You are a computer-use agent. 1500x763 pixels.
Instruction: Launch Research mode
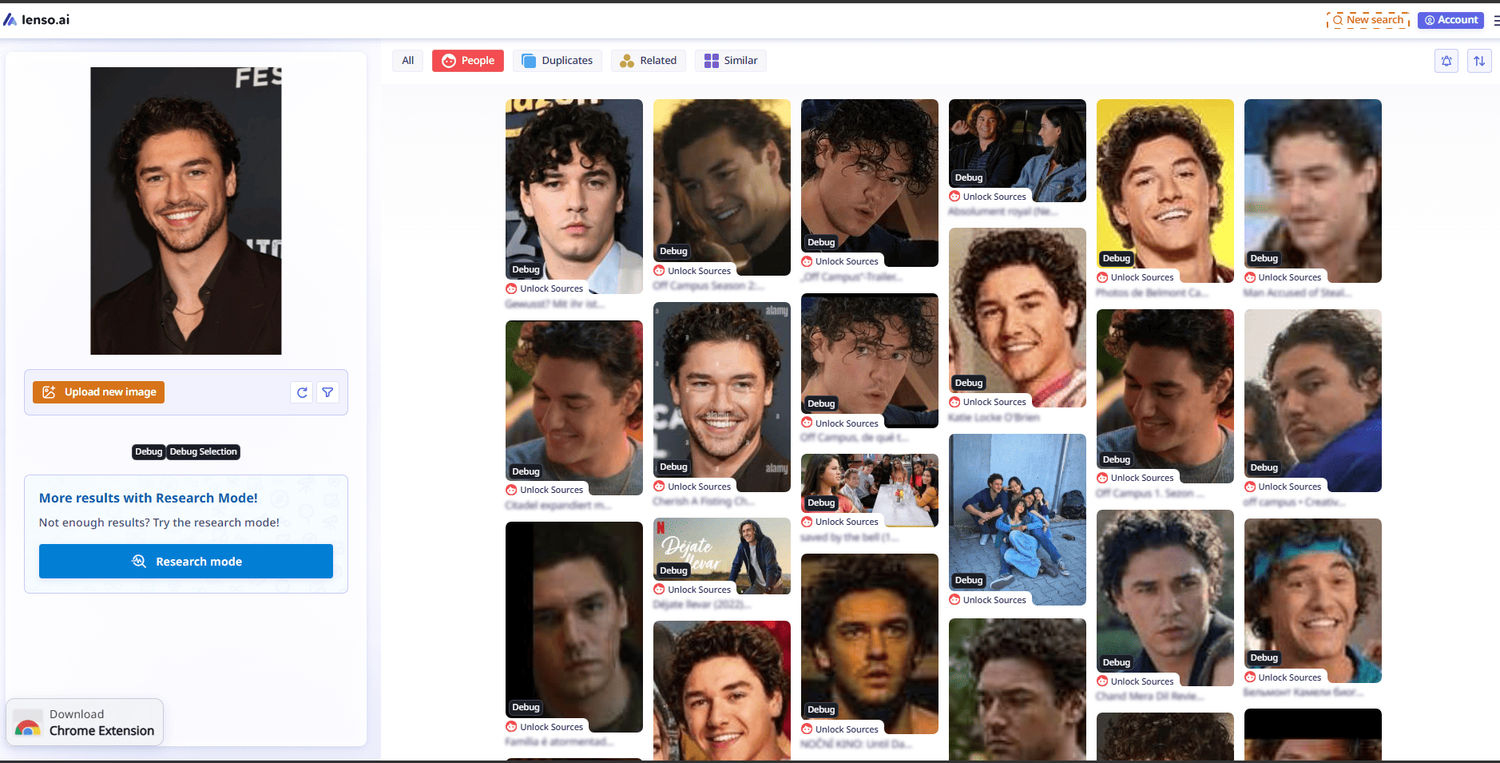(x=186, y=561)
